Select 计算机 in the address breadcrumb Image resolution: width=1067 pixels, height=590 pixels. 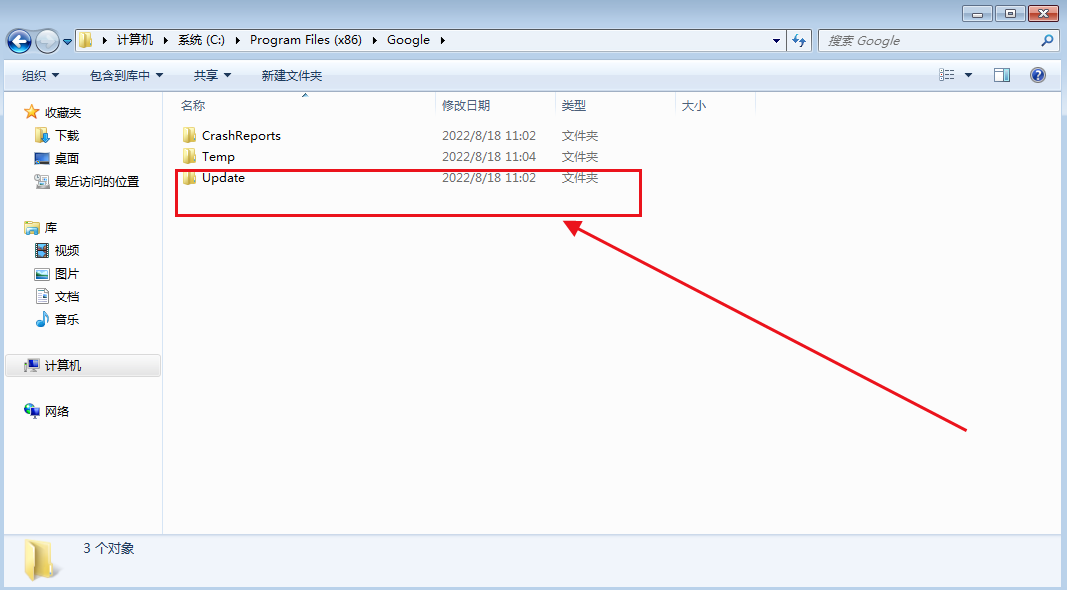(135, 40)
